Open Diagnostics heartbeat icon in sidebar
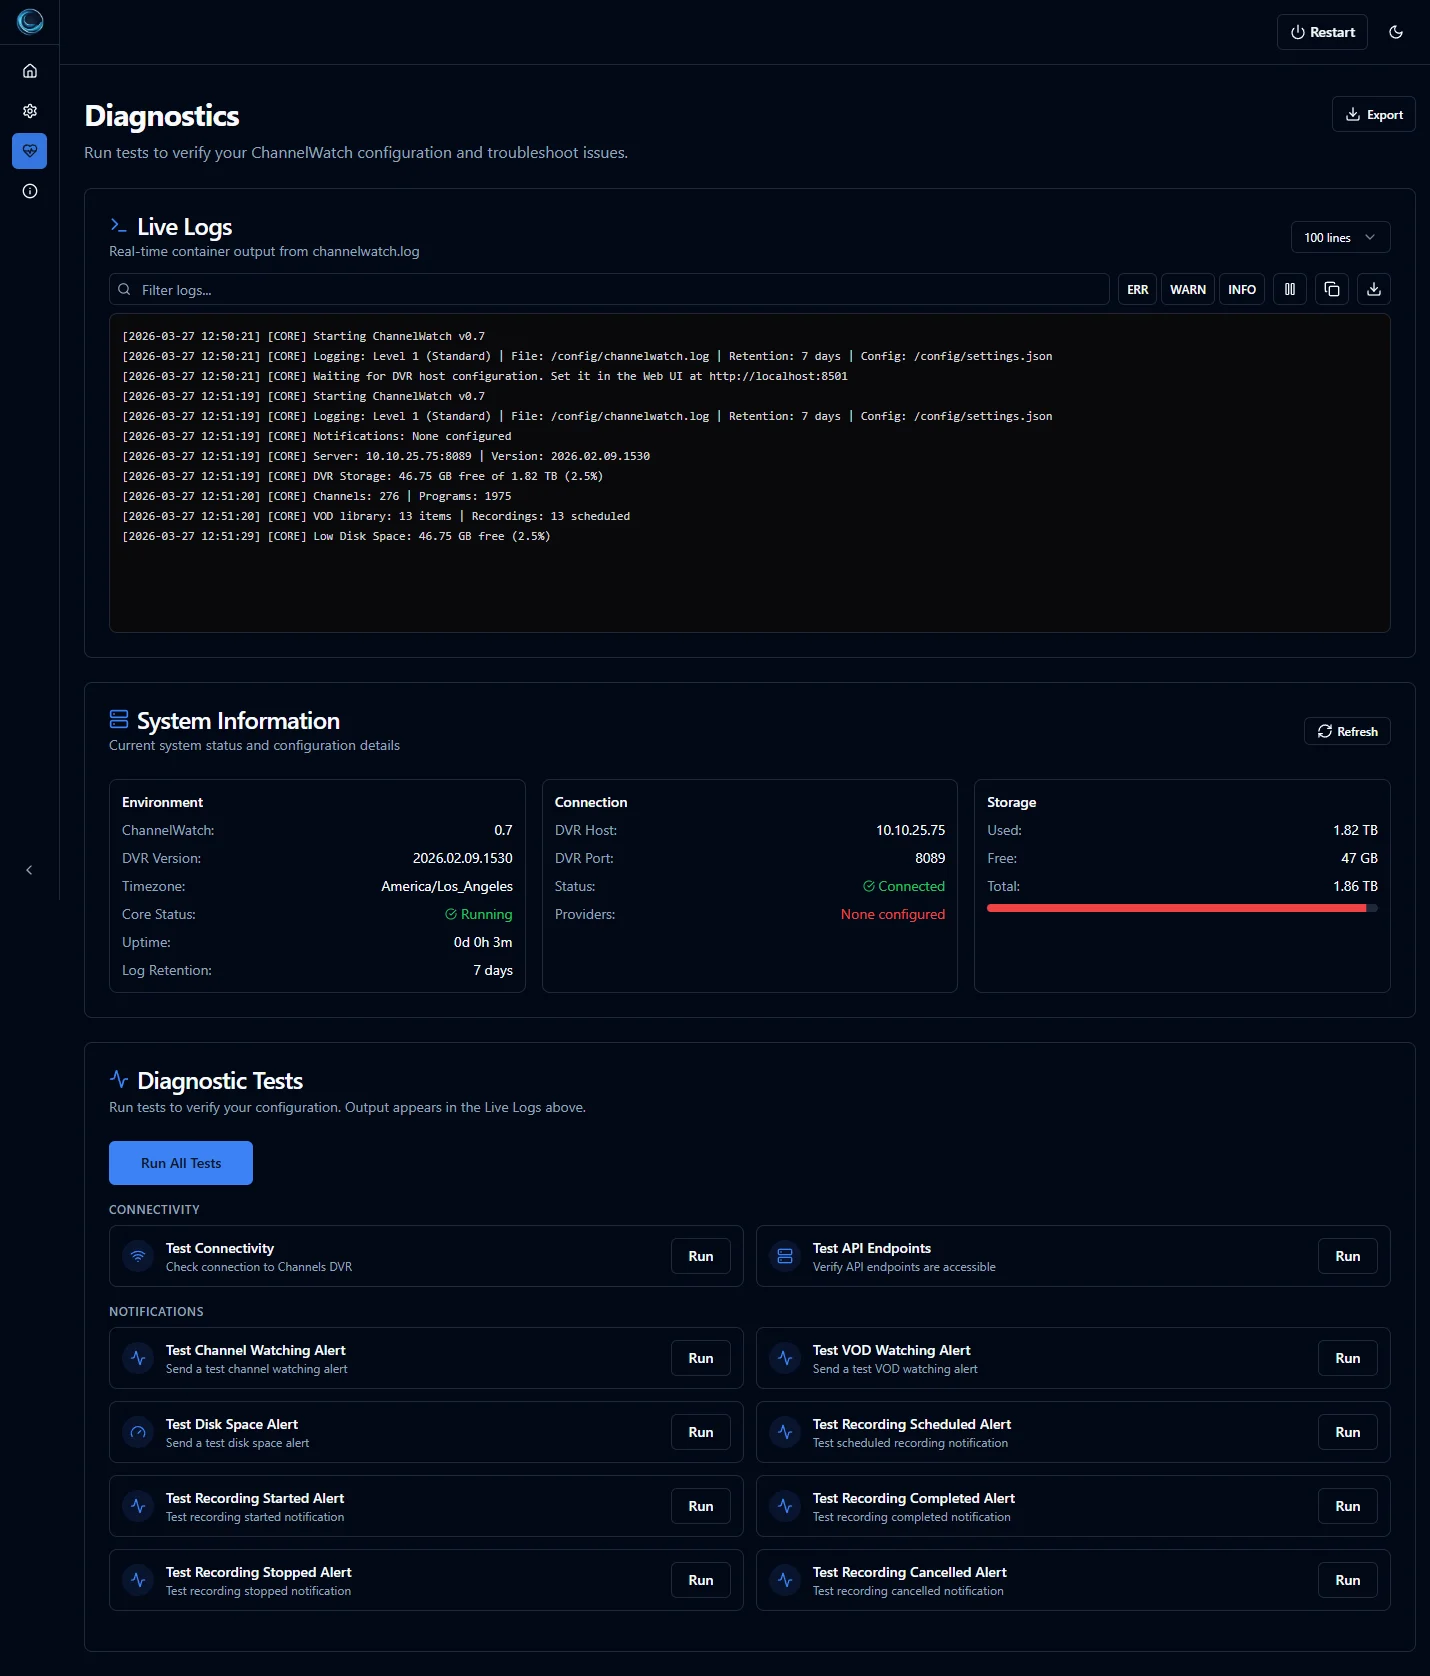 (30, 151)
